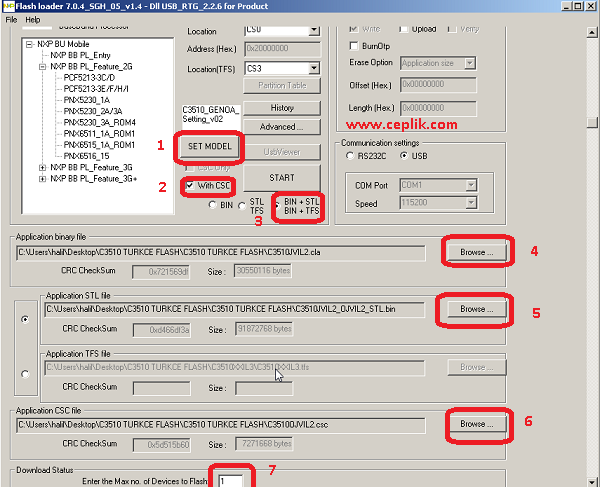Screen dimensions: 600x487
Task: Click the Max no. of Devices field
Action: tap(231, 481)
